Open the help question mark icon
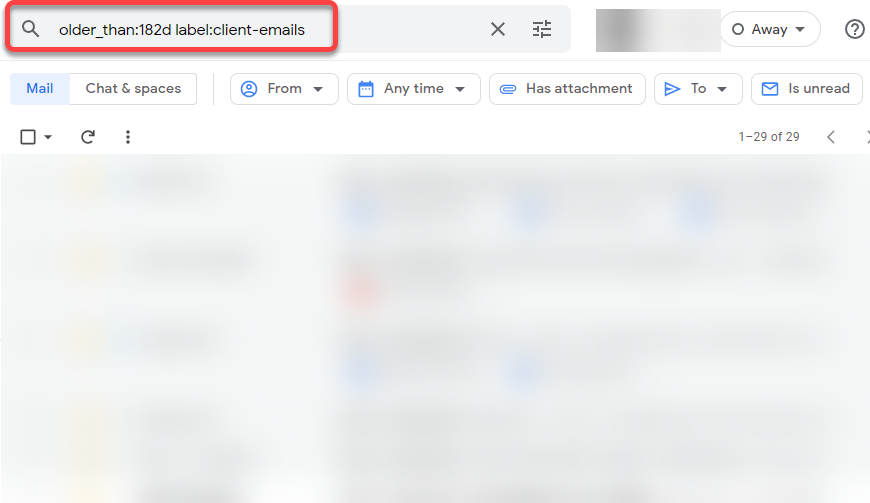 (854, 29)
